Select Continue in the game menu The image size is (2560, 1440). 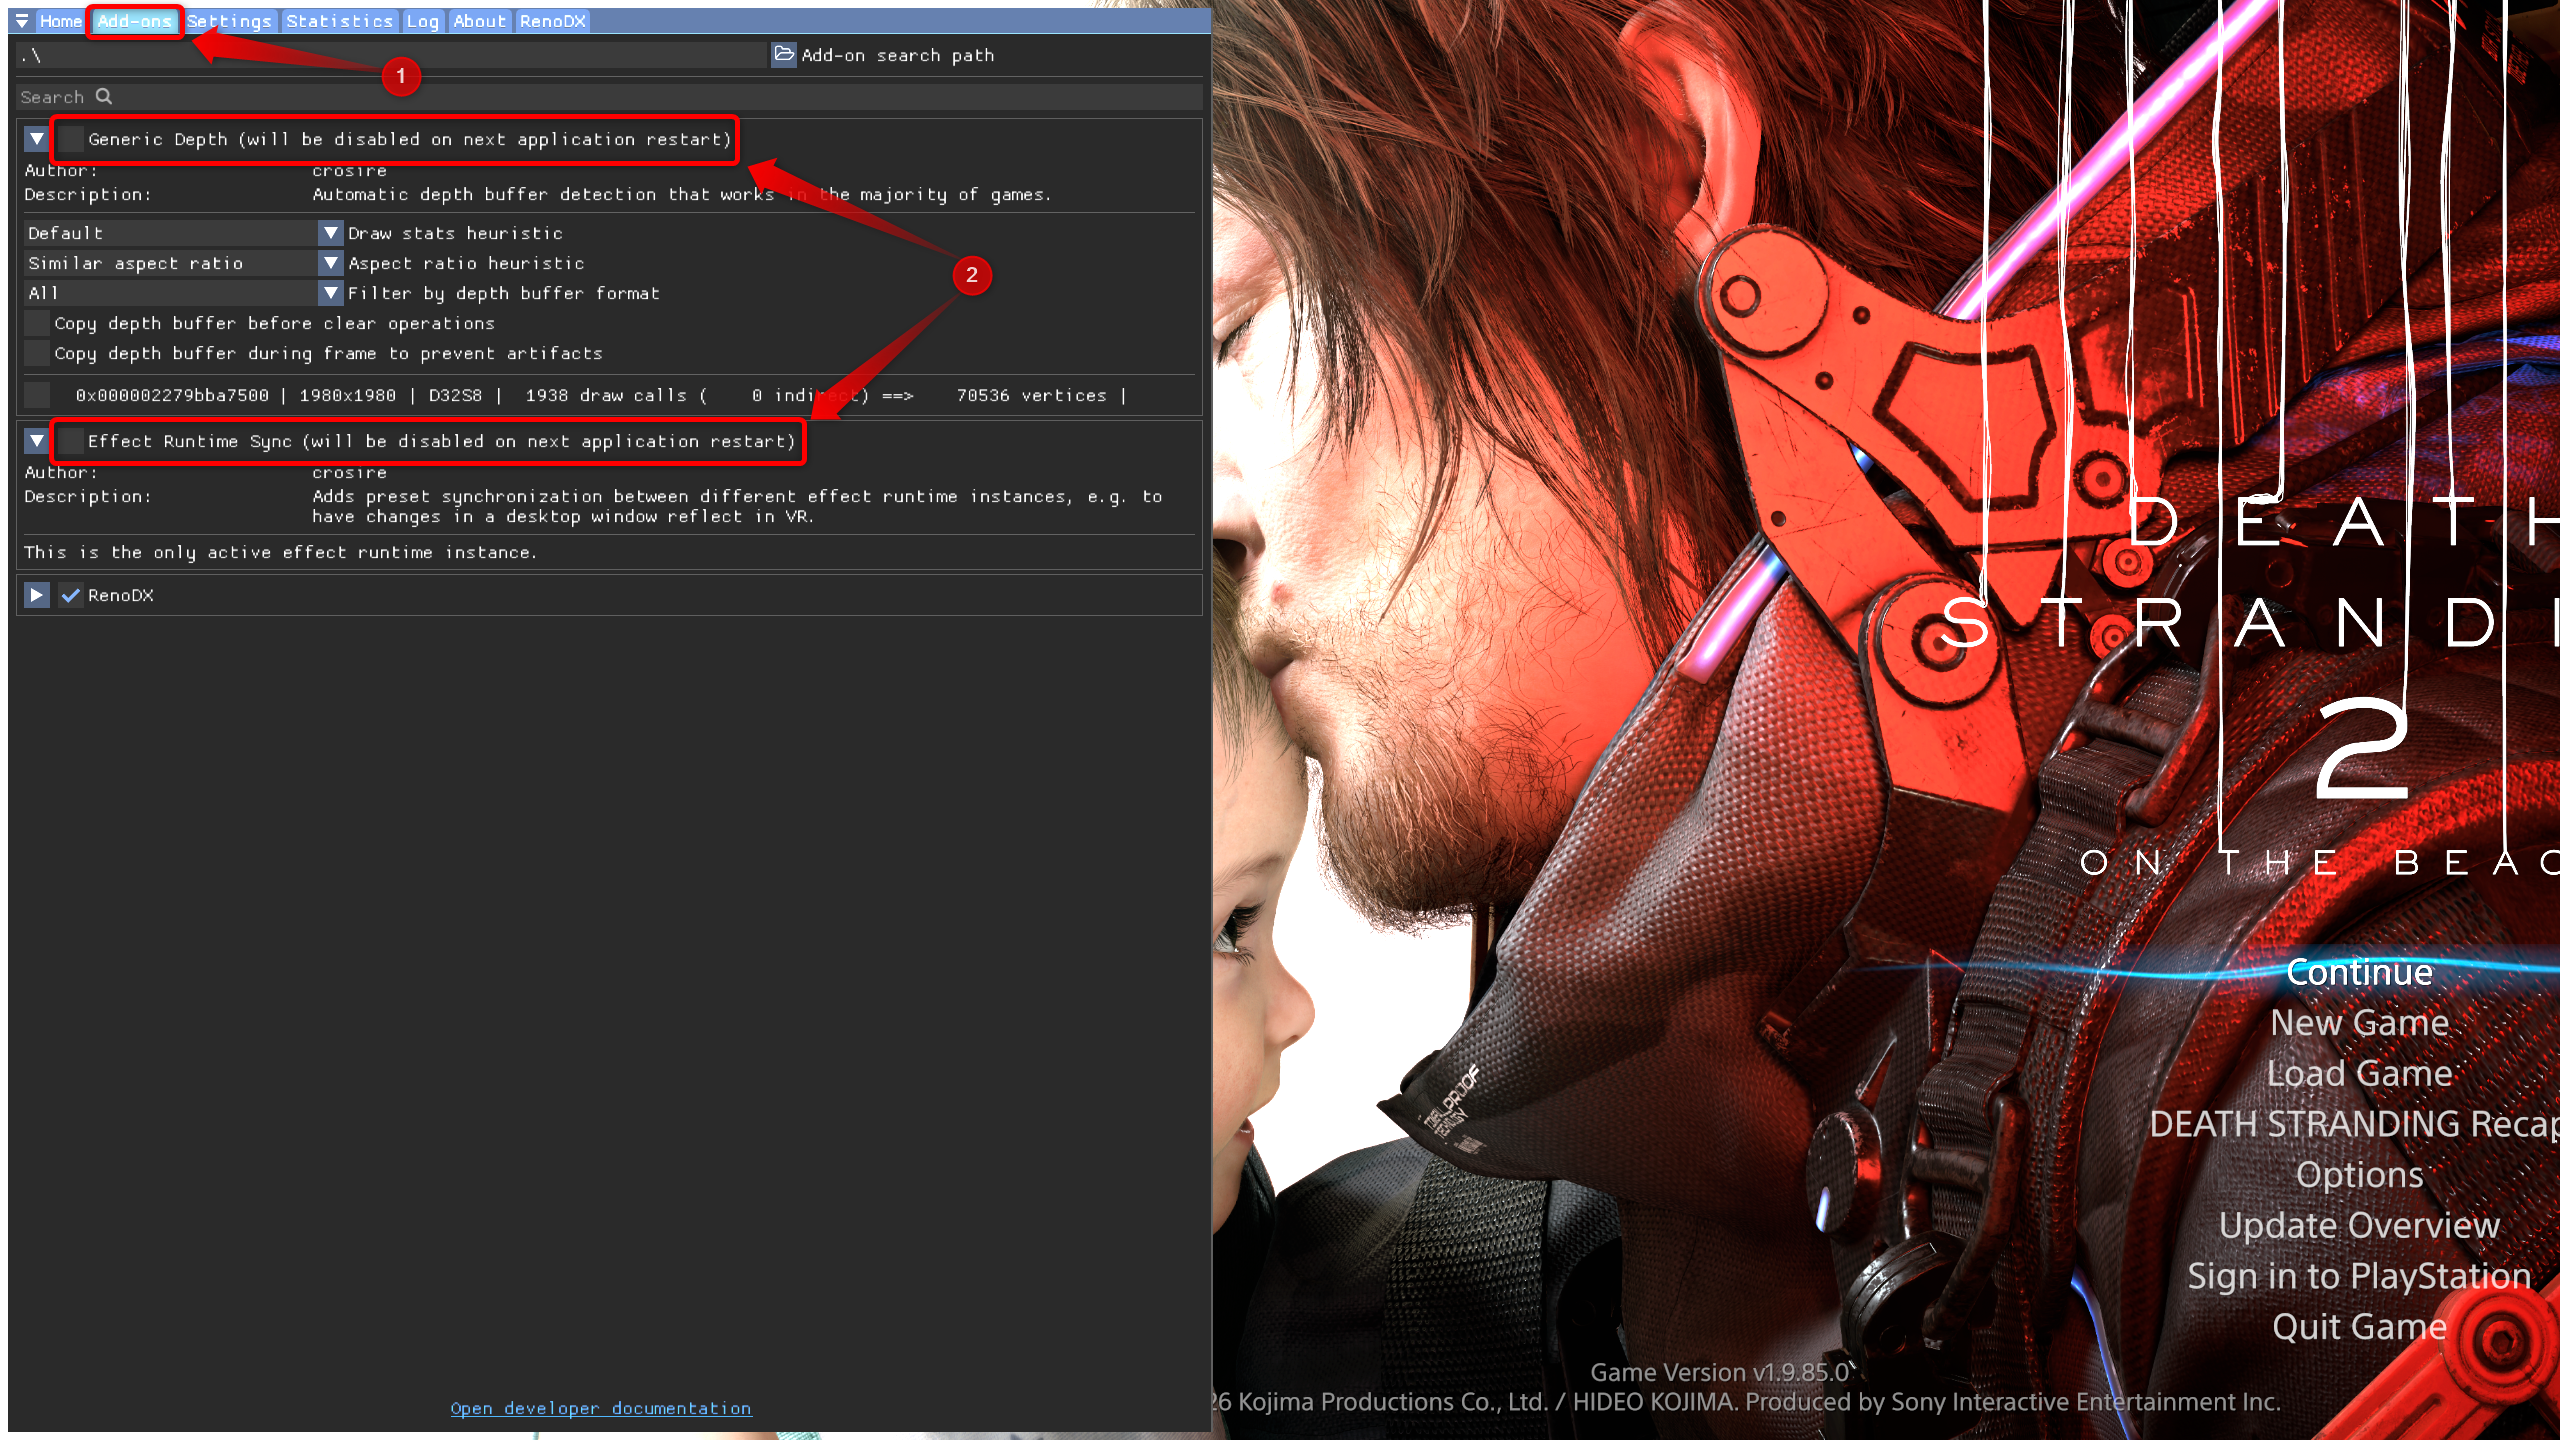click(x=2359, y=972)
